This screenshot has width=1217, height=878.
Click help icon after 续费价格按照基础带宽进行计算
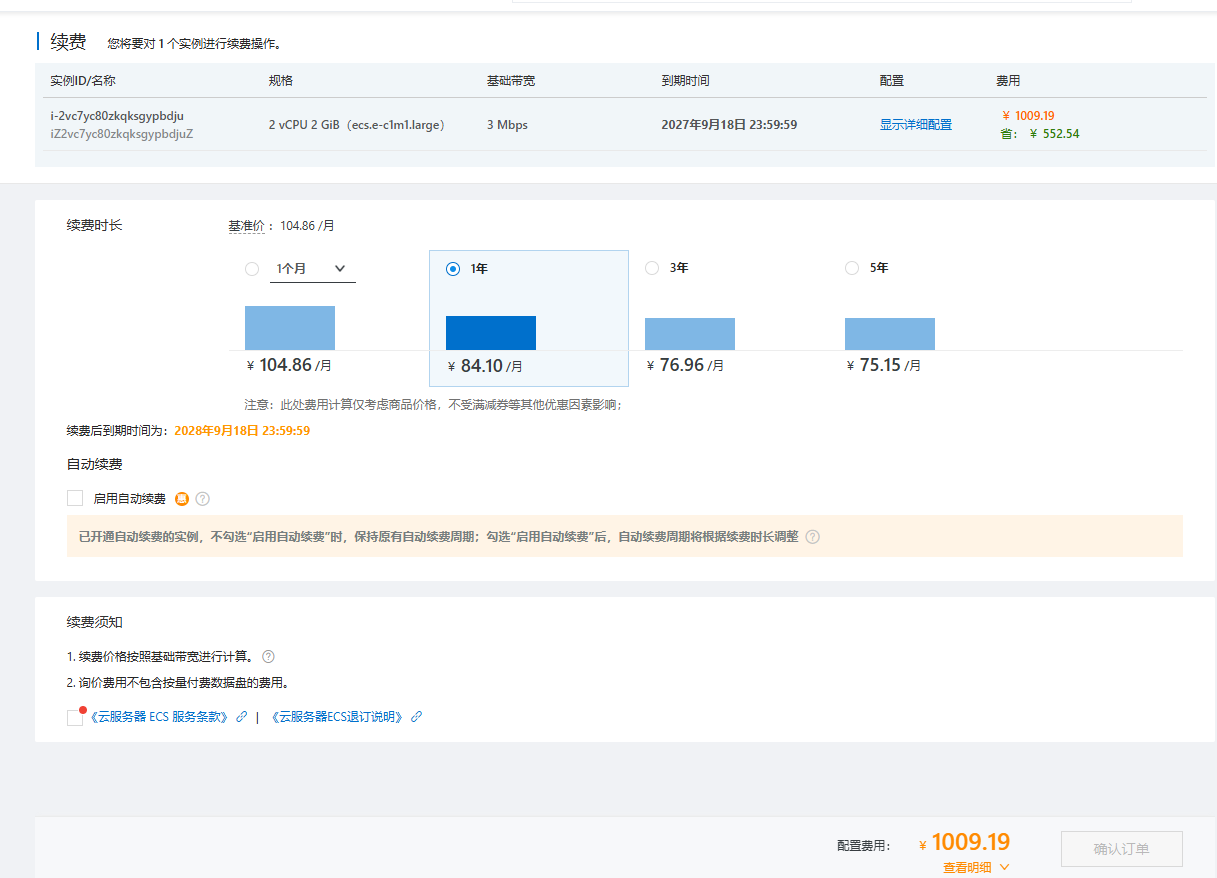click(x=268, y=657)
